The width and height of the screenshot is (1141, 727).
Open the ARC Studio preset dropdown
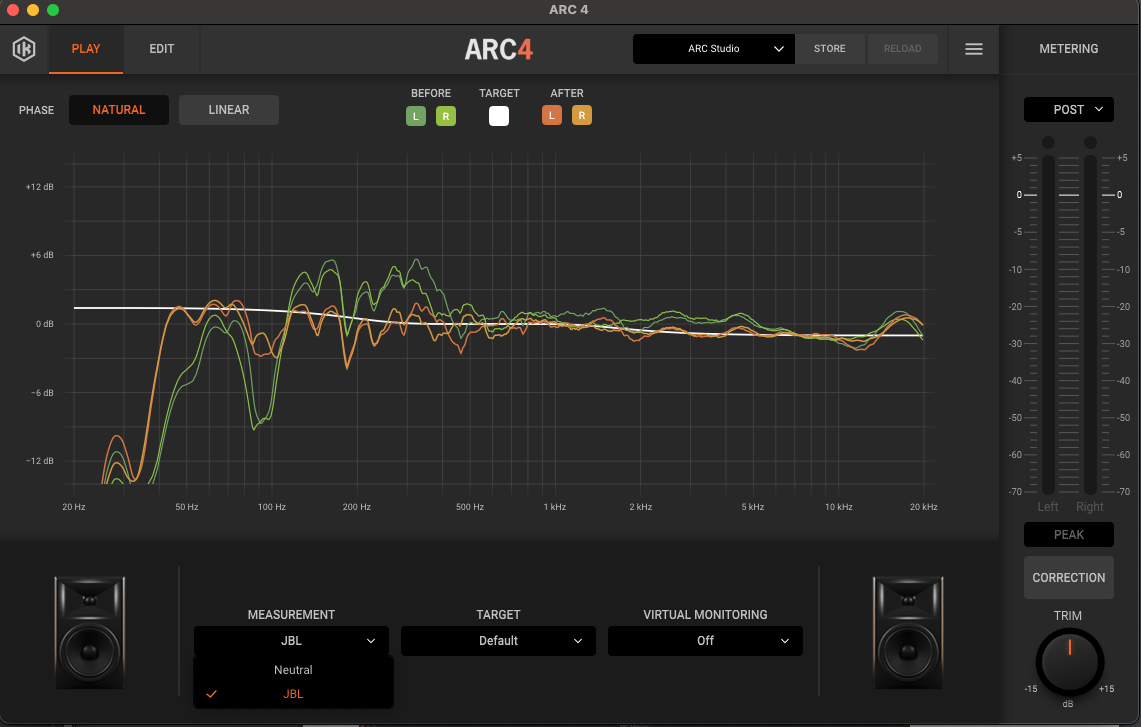click(x=713, y=49)
